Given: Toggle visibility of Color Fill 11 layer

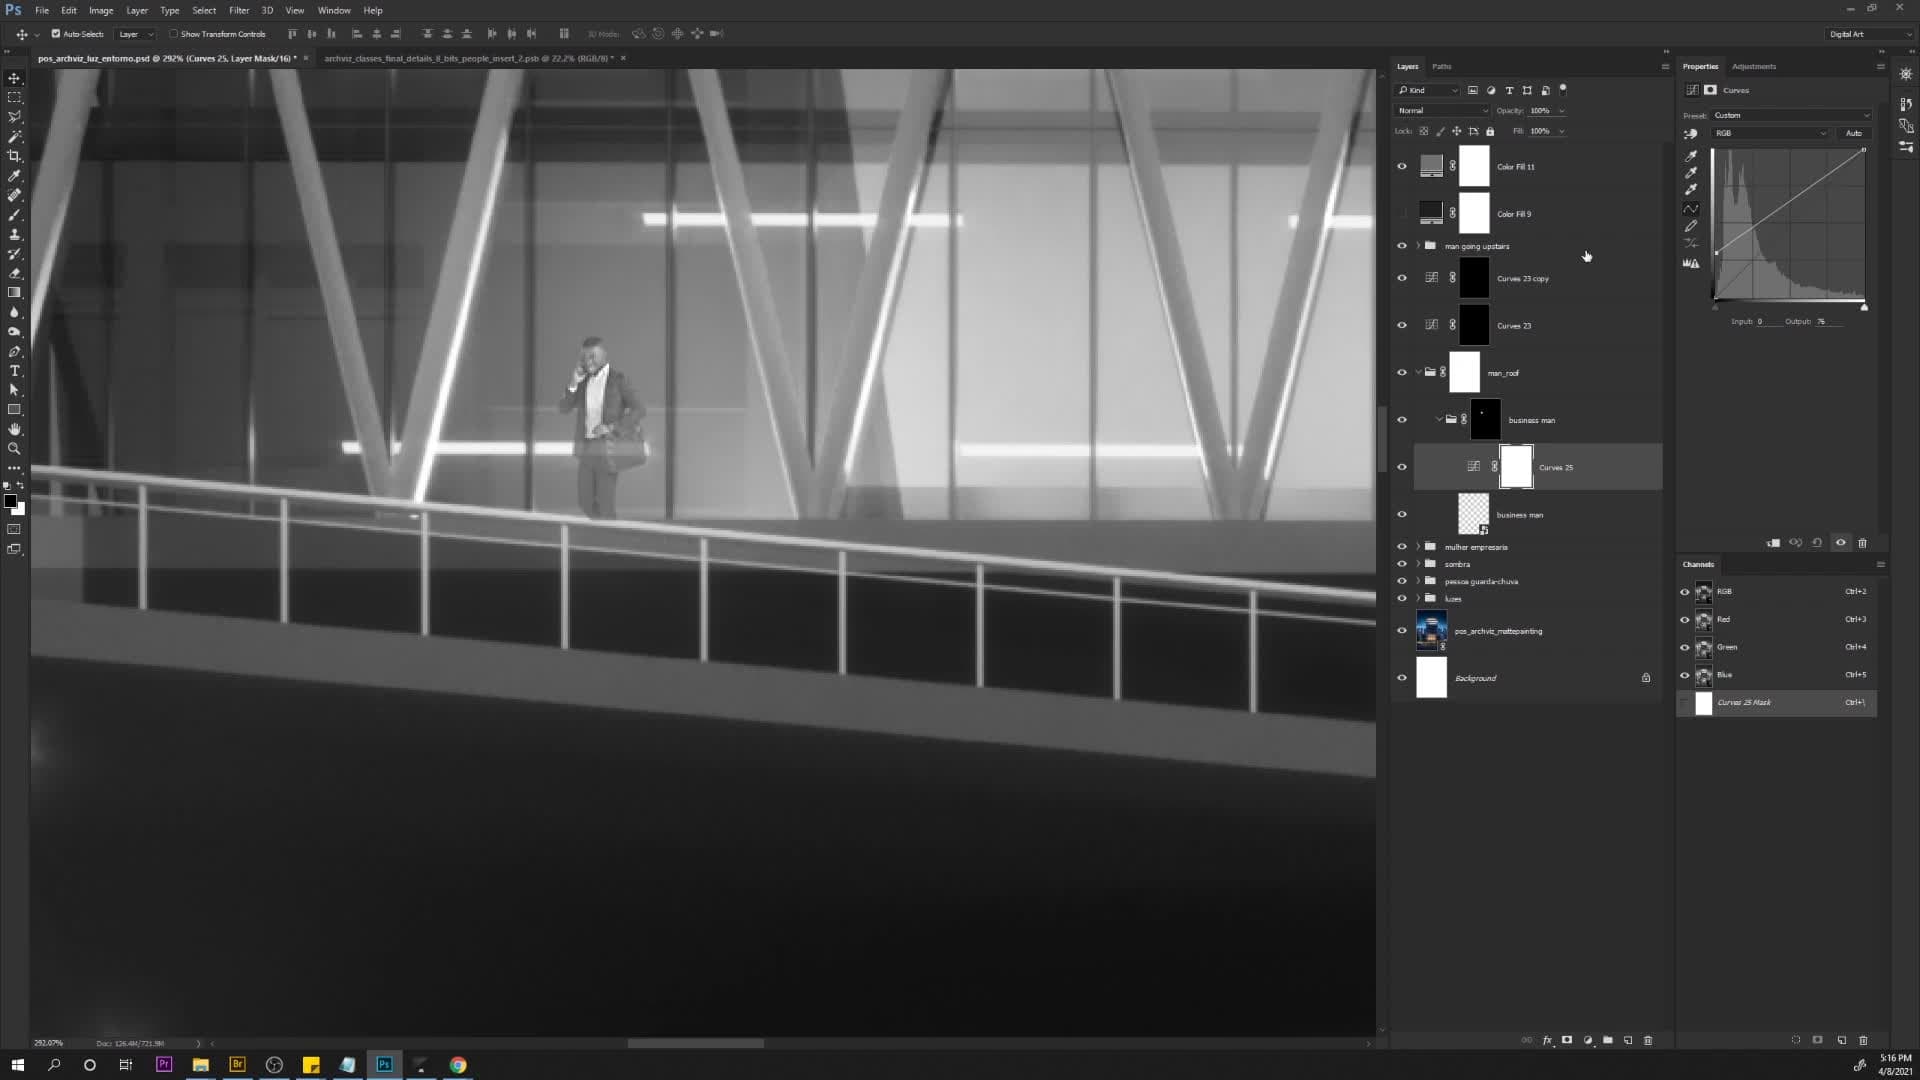Looking at the screenshot, I should pos(1402,167).
